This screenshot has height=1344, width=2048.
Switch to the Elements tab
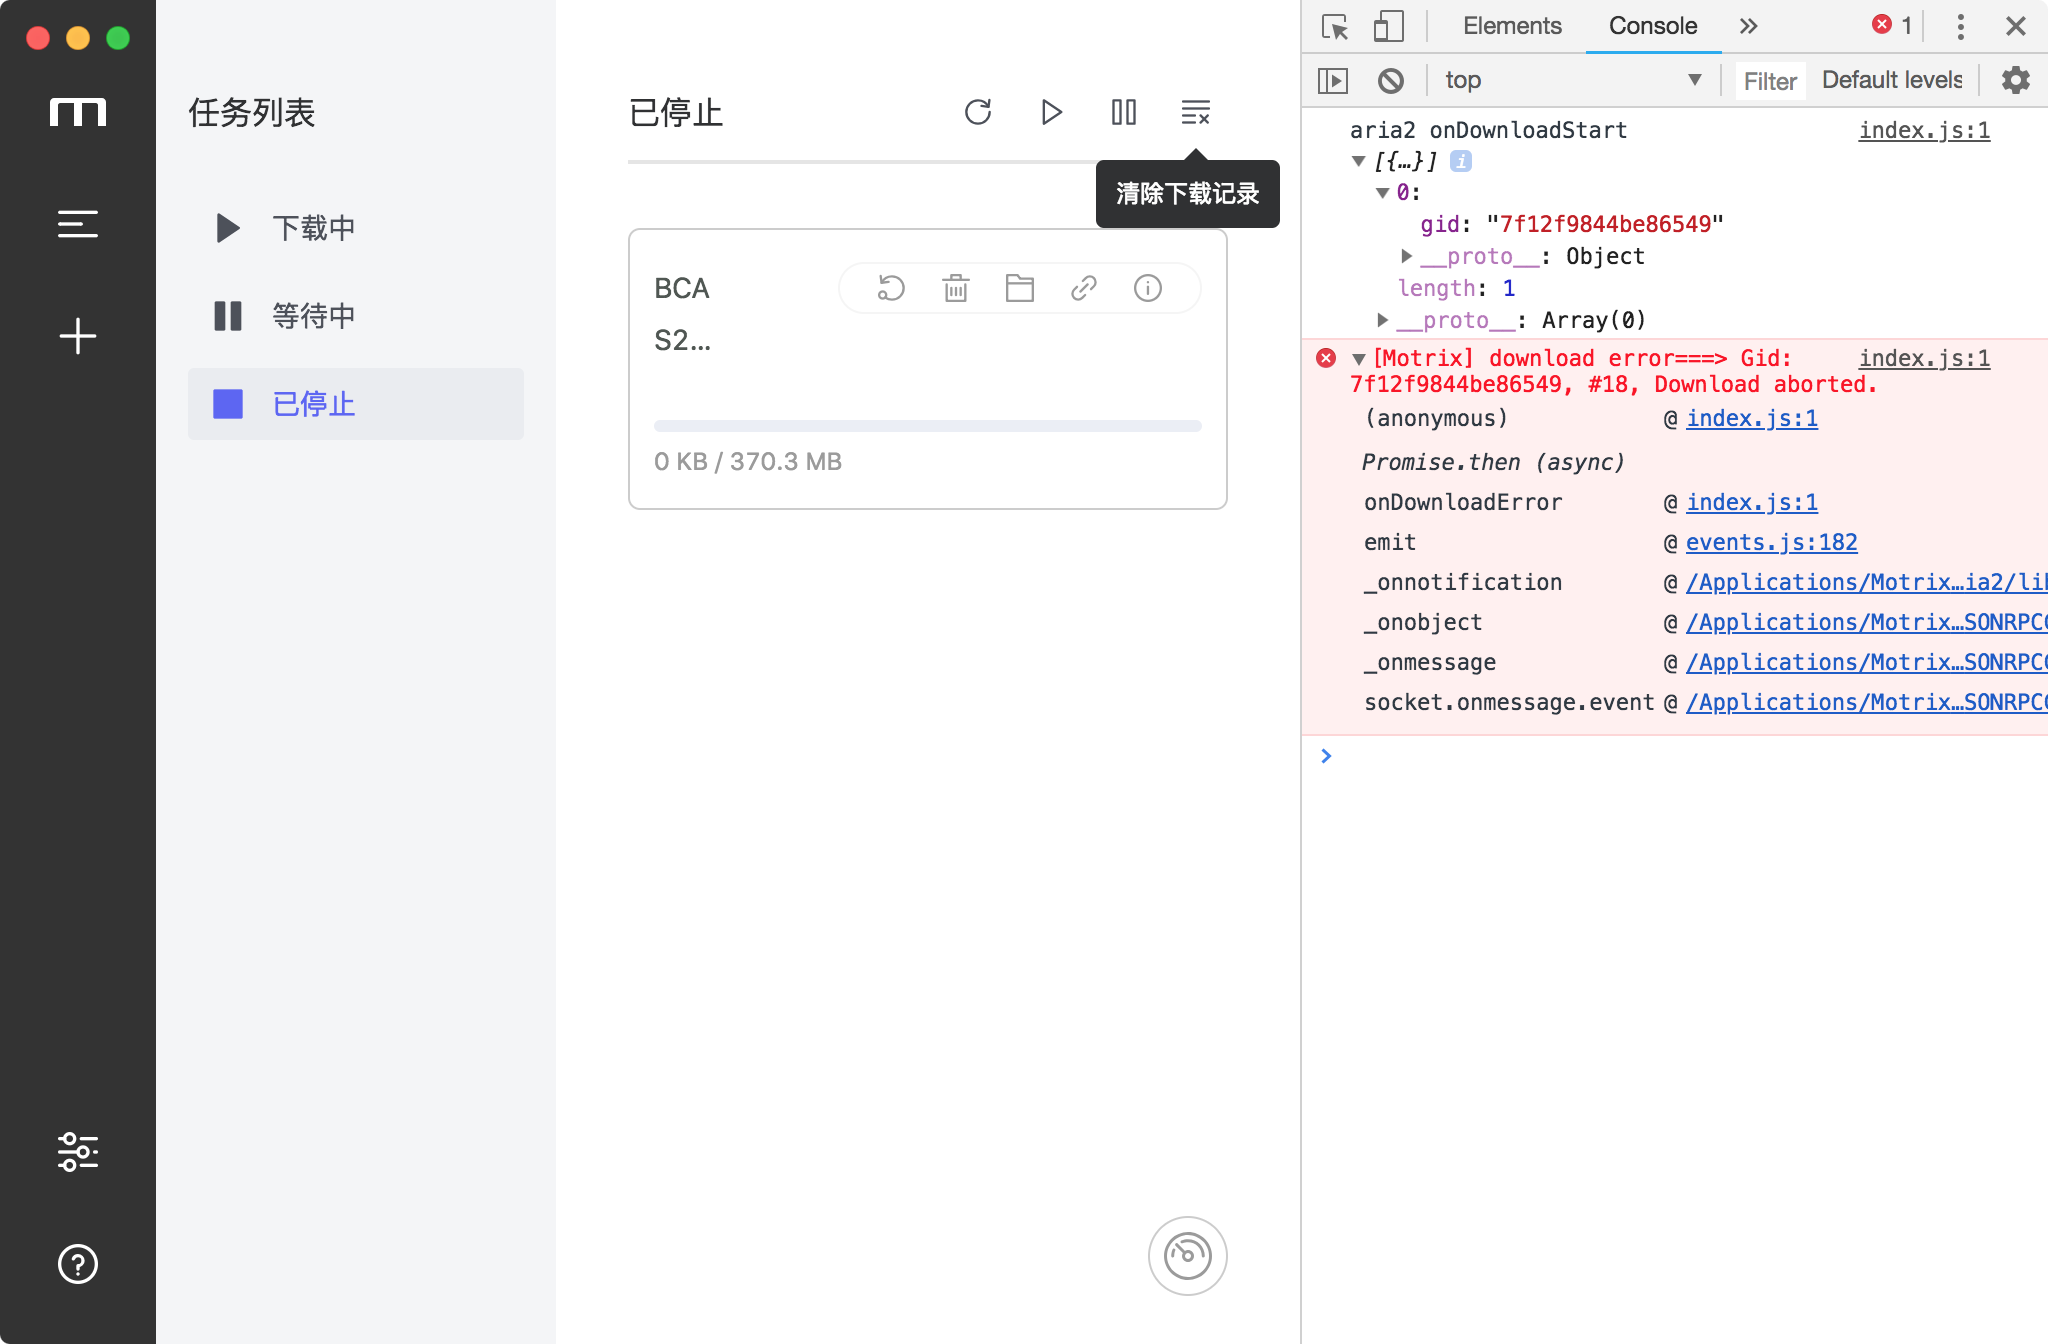pos(1510,26)
